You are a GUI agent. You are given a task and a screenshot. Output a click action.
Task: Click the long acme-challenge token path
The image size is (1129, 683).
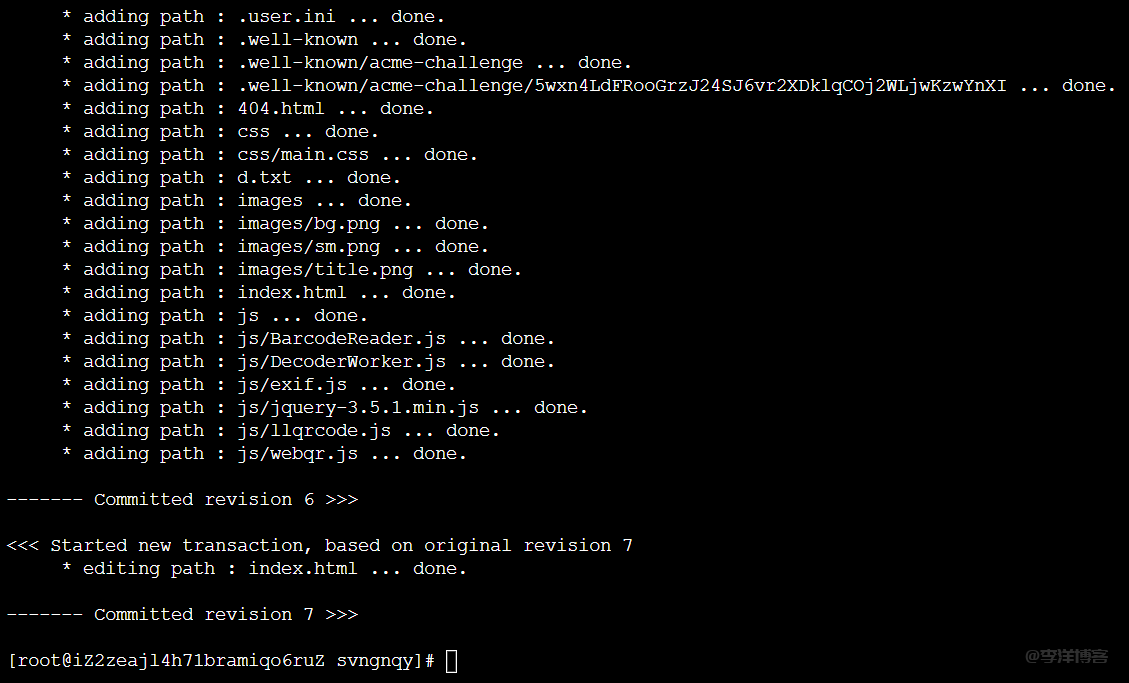pyautogui.click(x=622, y=86)
